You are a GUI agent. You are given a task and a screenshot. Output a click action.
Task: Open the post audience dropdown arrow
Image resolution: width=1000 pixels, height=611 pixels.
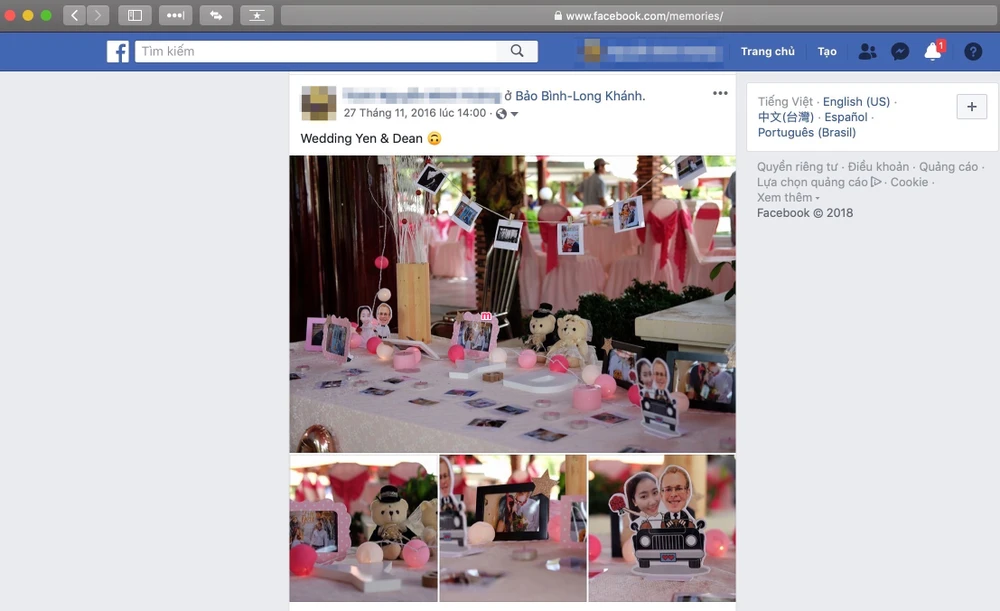515,114
